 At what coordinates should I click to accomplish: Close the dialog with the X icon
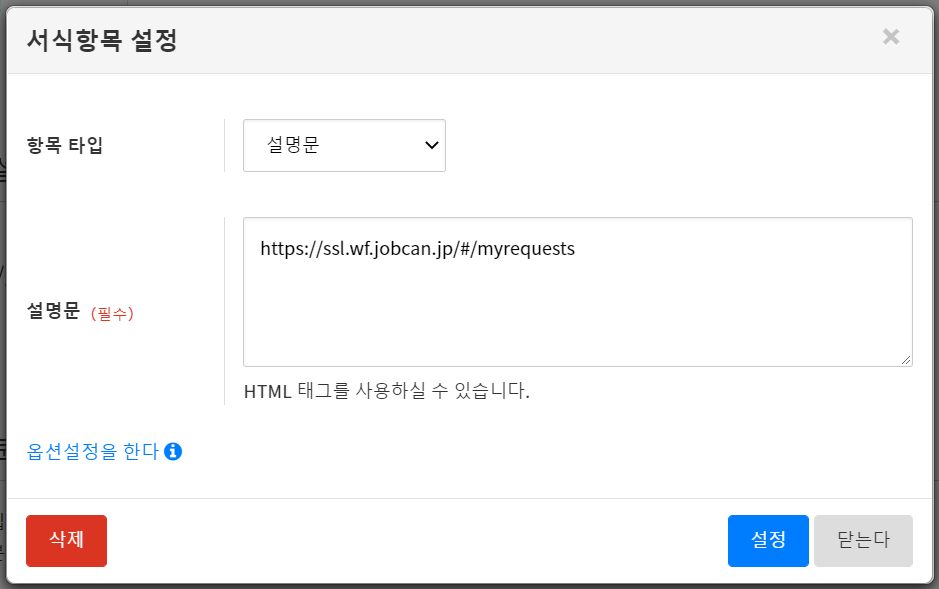point(890,37)
